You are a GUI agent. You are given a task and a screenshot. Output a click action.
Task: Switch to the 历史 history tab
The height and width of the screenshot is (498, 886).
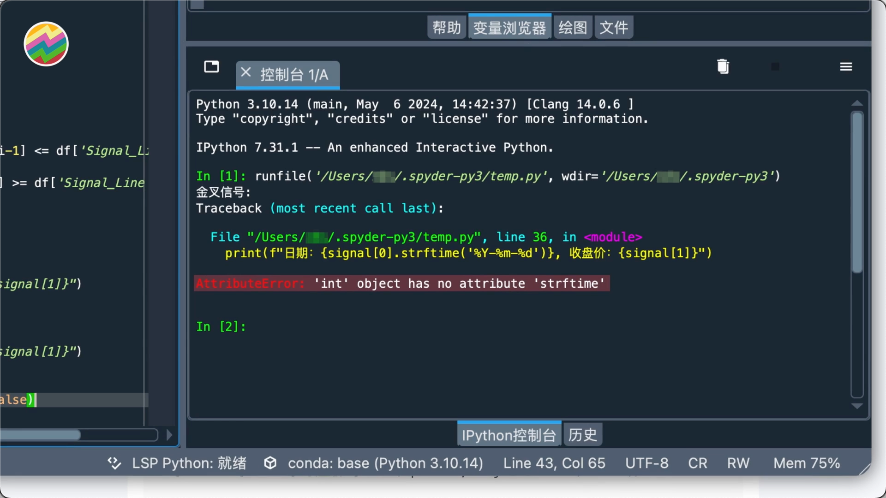[x=582, y=435]
